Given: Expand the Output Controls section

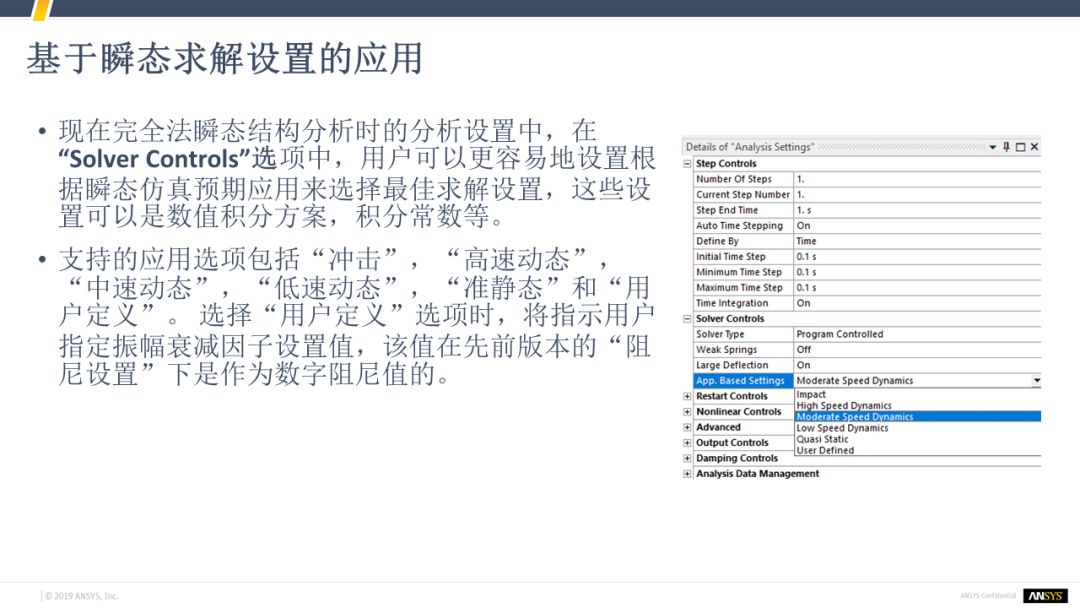Looking at the screenshot, I should coord(687,443).
